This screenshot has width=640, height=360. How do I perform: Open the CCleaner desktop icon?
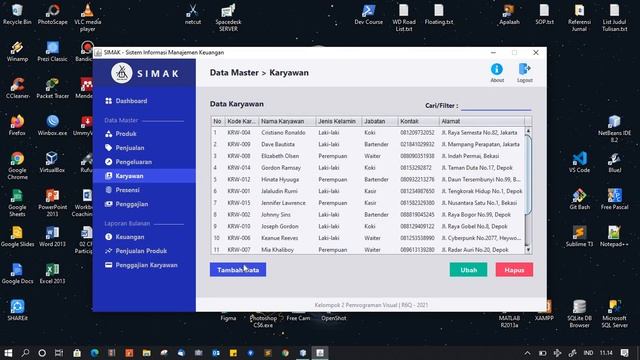pyautogui.click(x=17, y=88)
